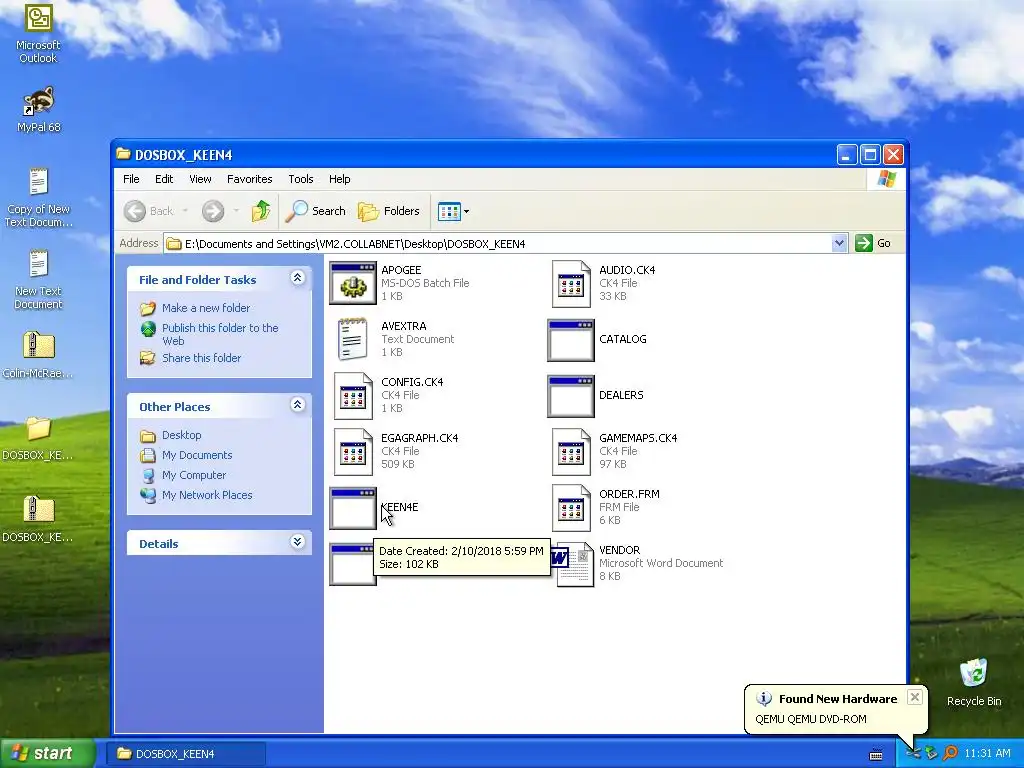
Task: Click the Go button beside address bar
Action: click(874, 244)
